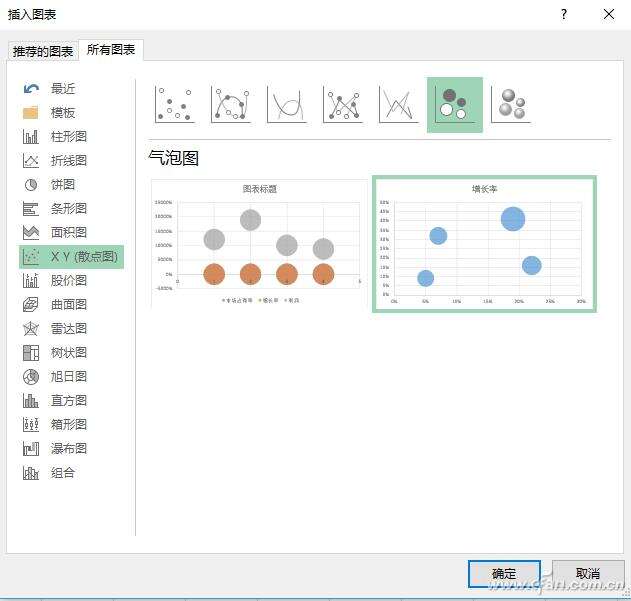Choose the Line chart (折线图) icon
631x601 pixels.
(x=31, y=161)
